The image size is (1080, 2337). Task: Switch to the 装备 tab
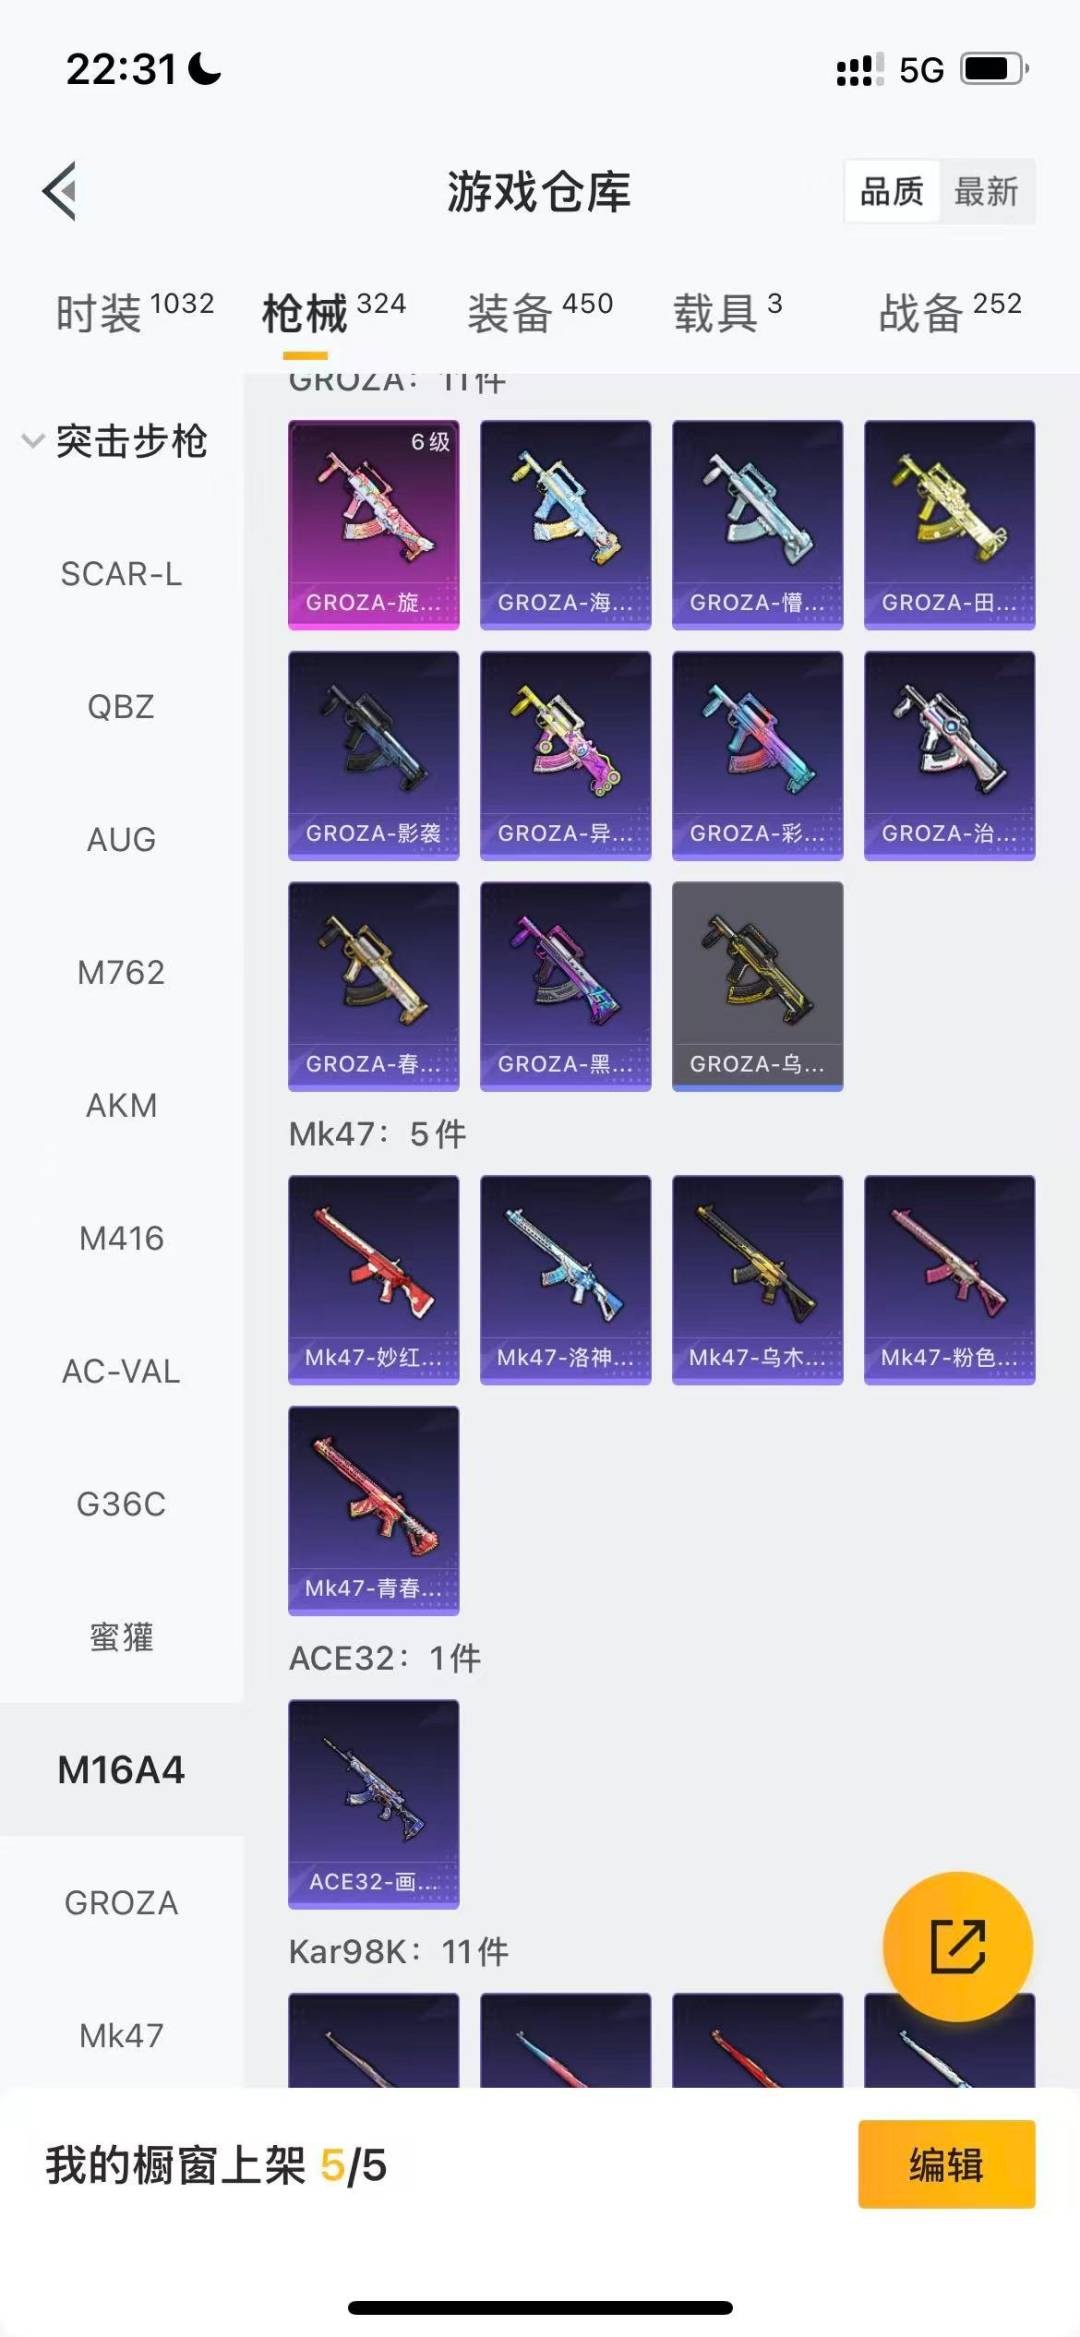[540, 312]
